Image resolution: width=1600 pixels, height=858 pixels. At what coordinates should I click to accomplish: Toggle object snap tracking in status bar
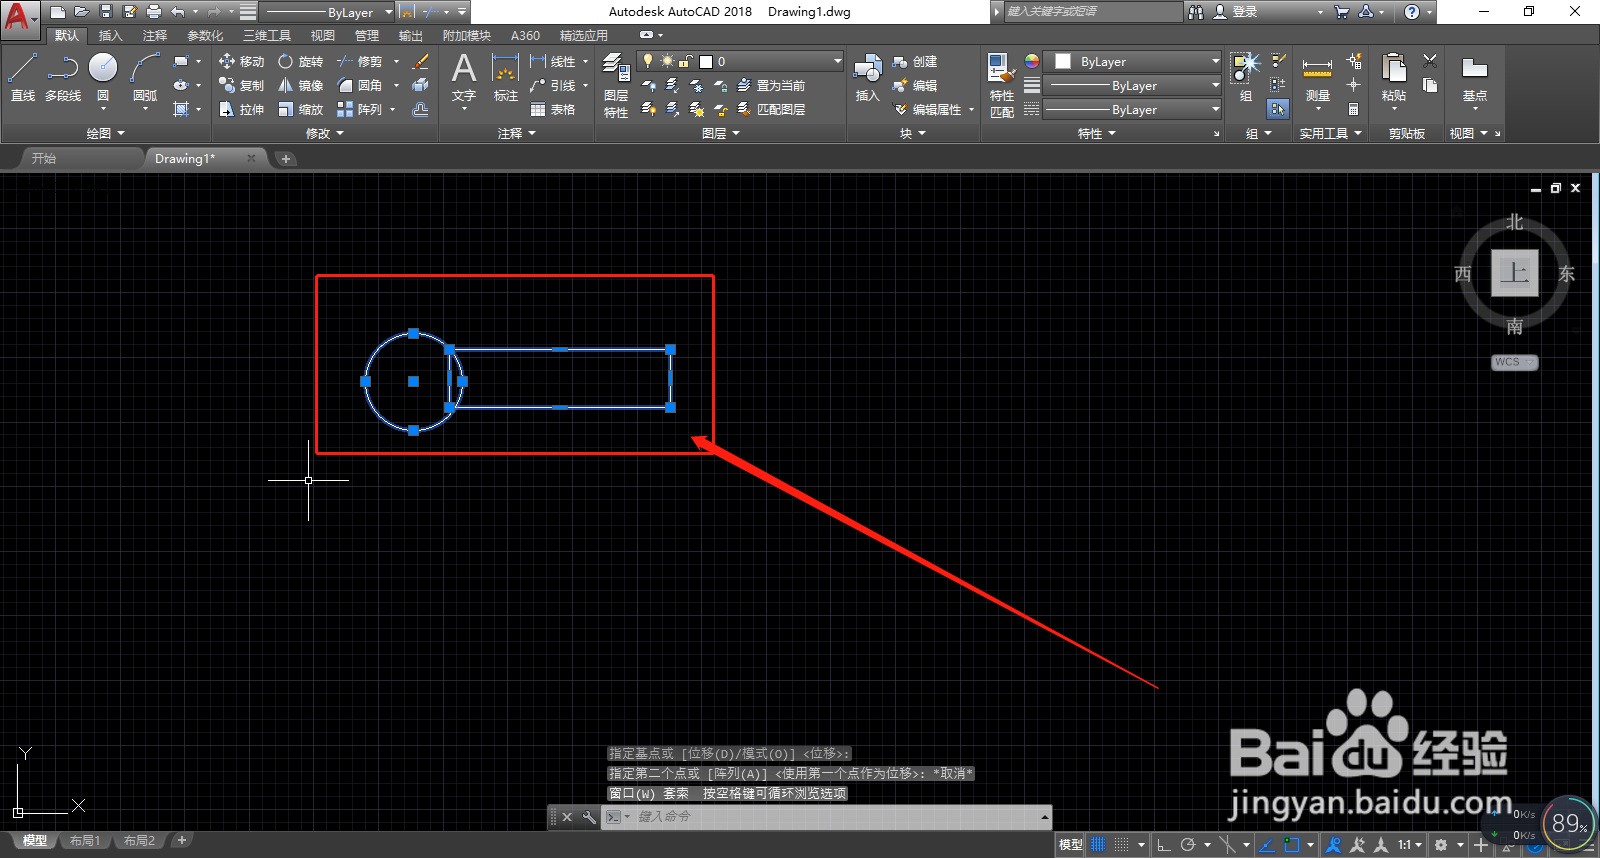[1266, 845]
